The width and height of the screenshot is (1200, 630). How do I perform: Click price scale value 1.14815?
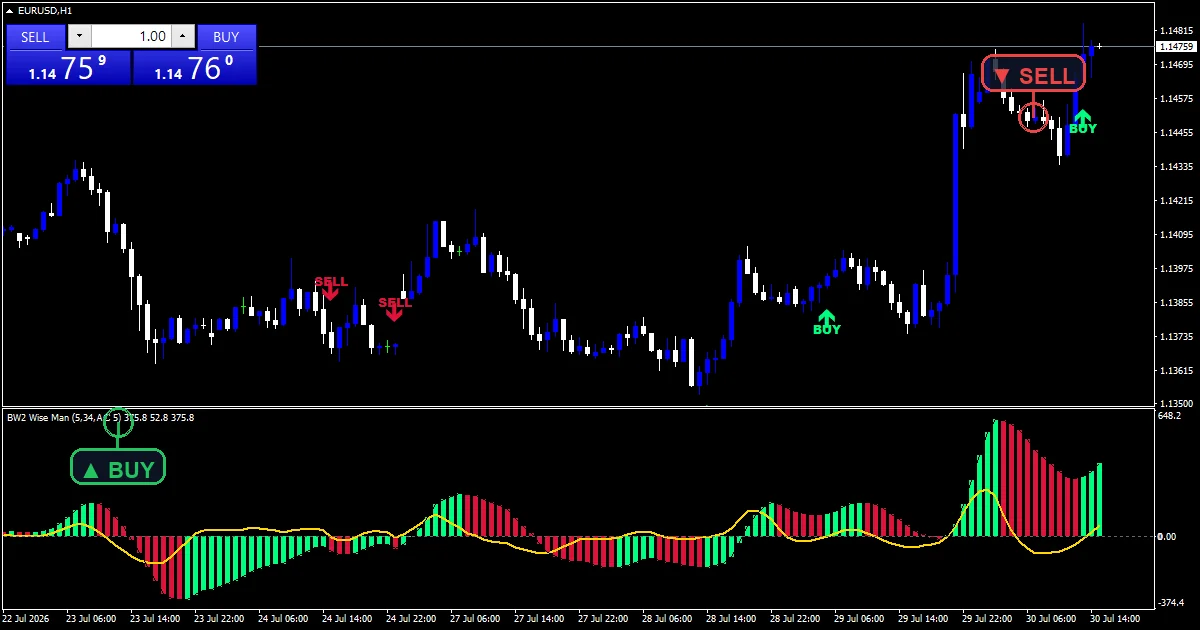[x=1175, y=30]
